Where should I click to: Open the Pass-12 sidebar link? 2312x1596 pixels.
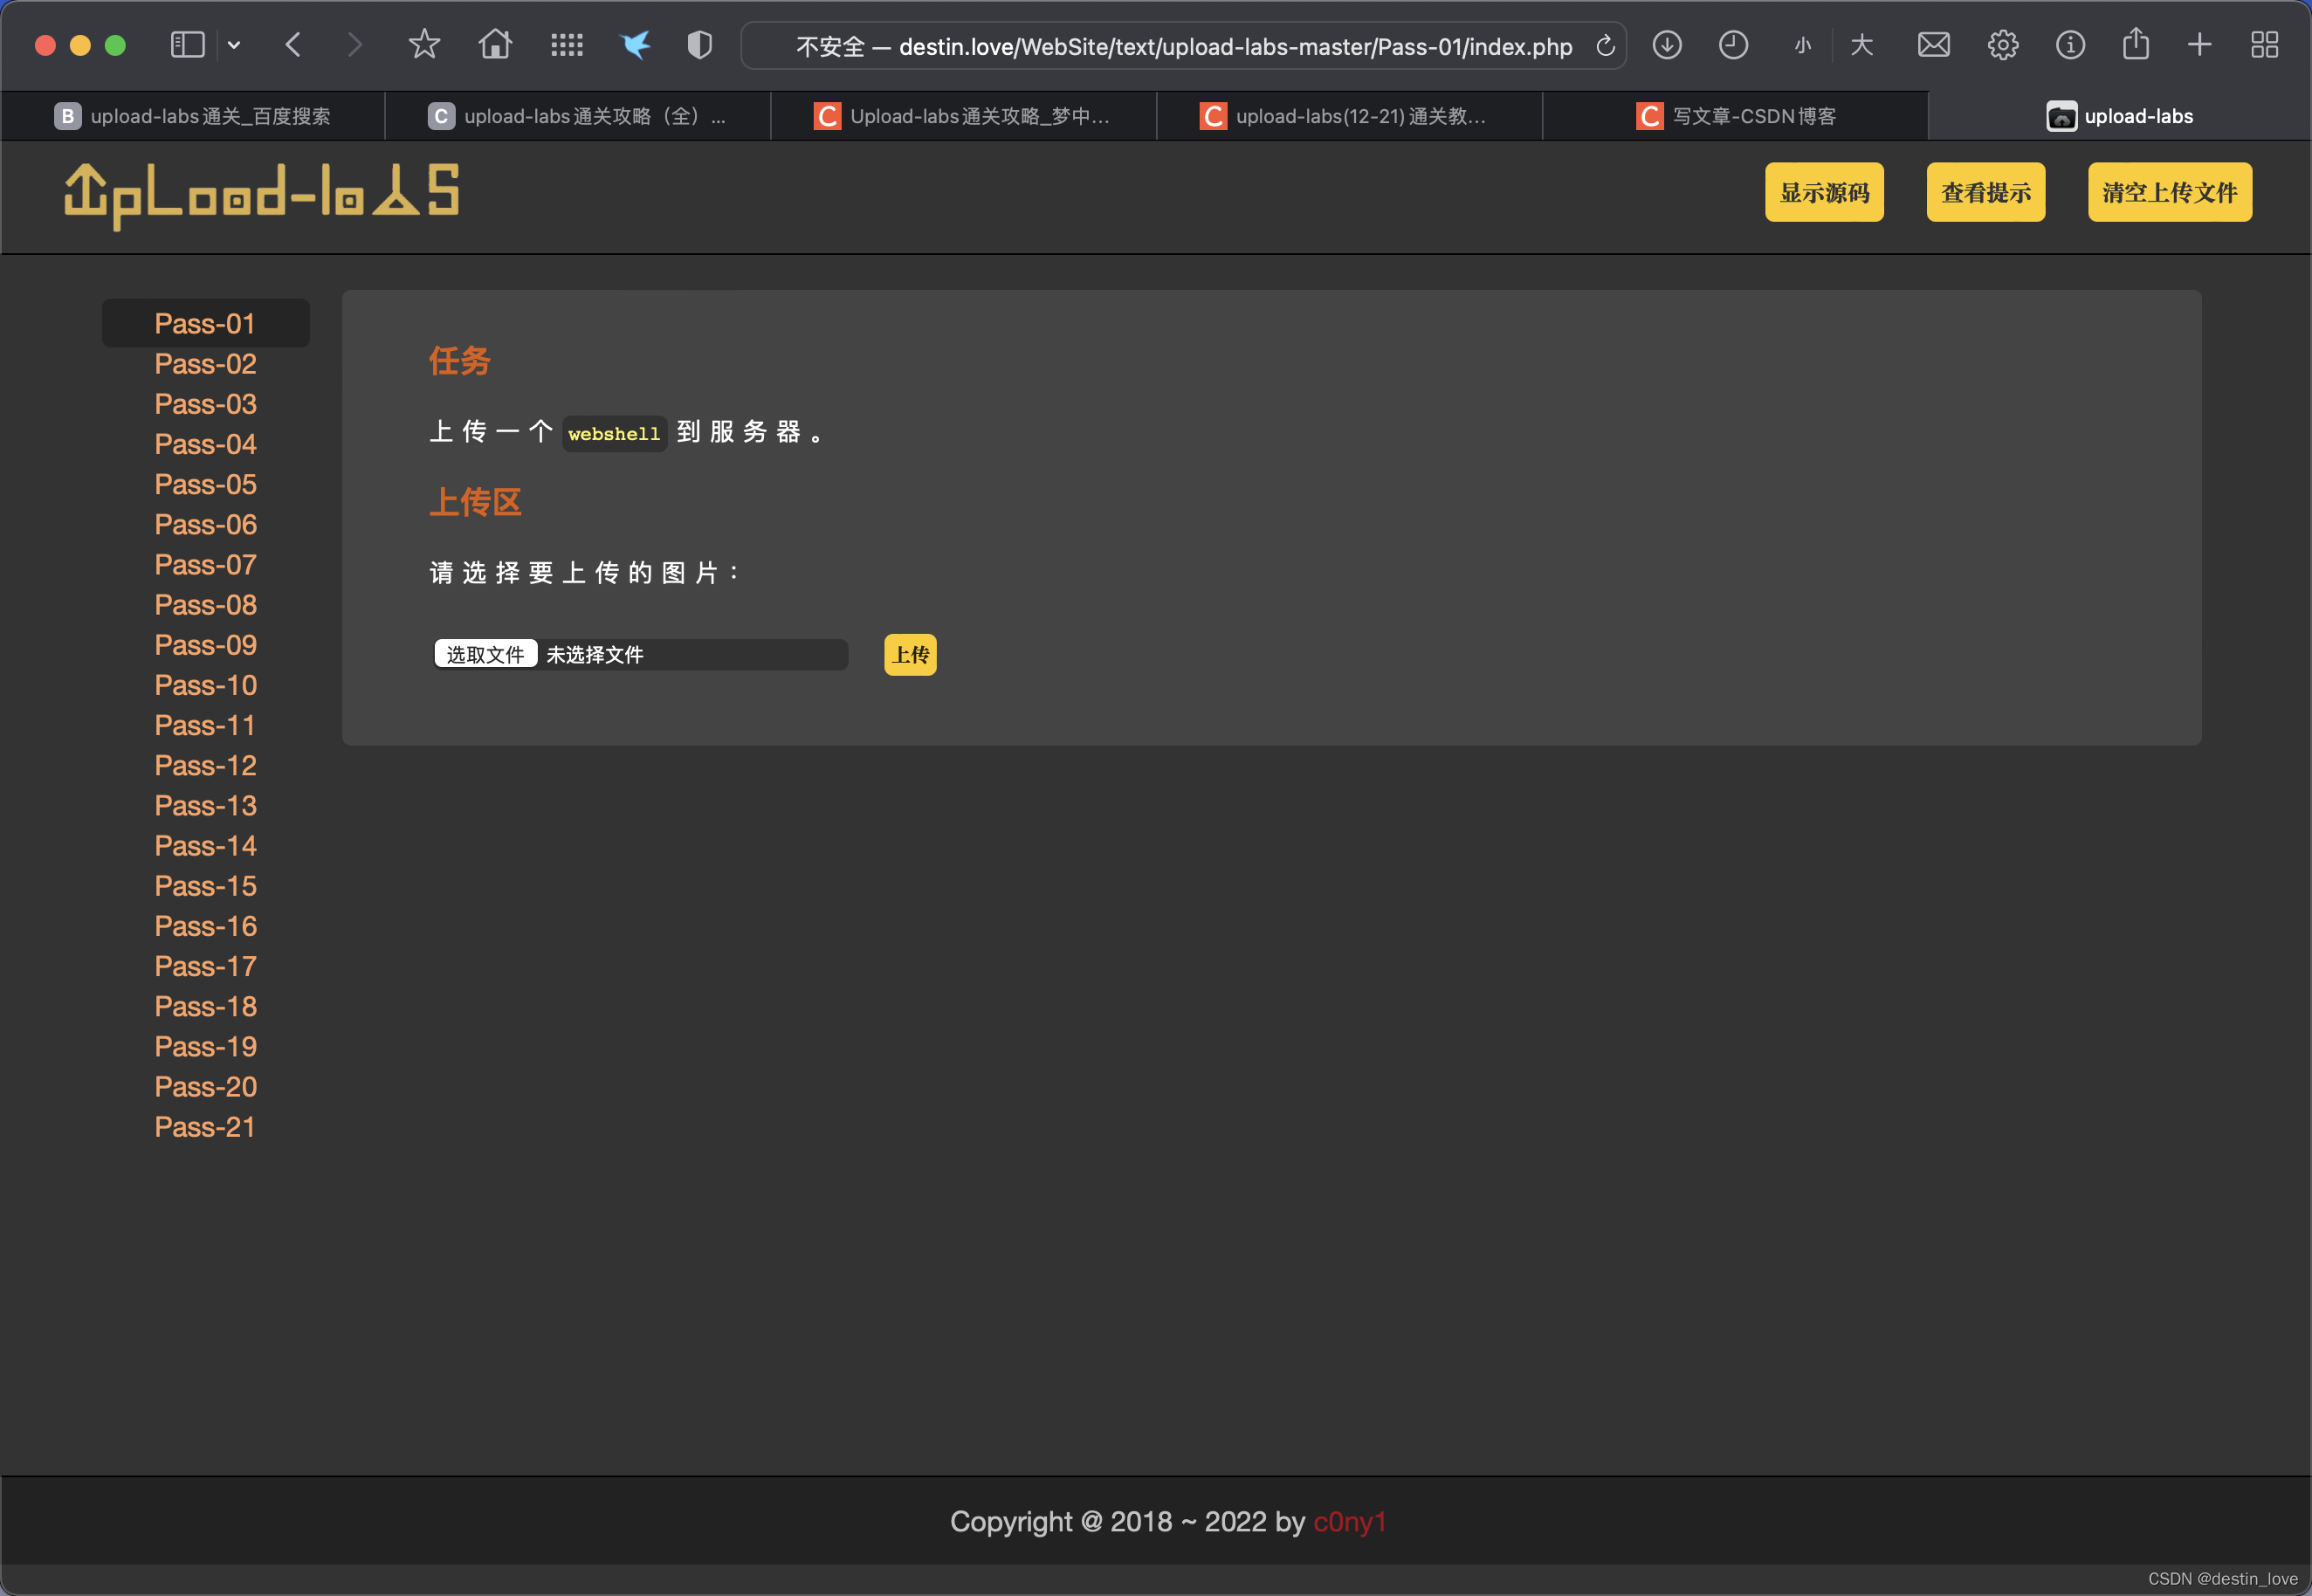click(205, 765)
